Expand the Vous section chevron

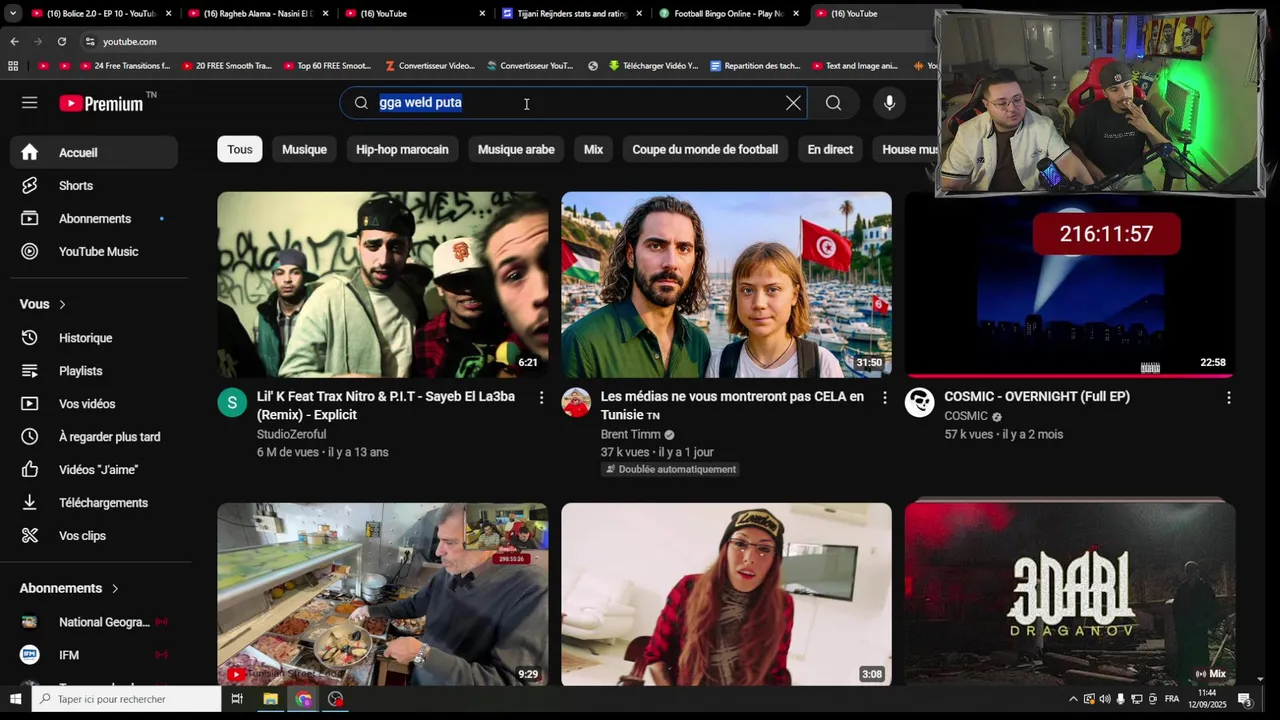[x=62, y=304]
